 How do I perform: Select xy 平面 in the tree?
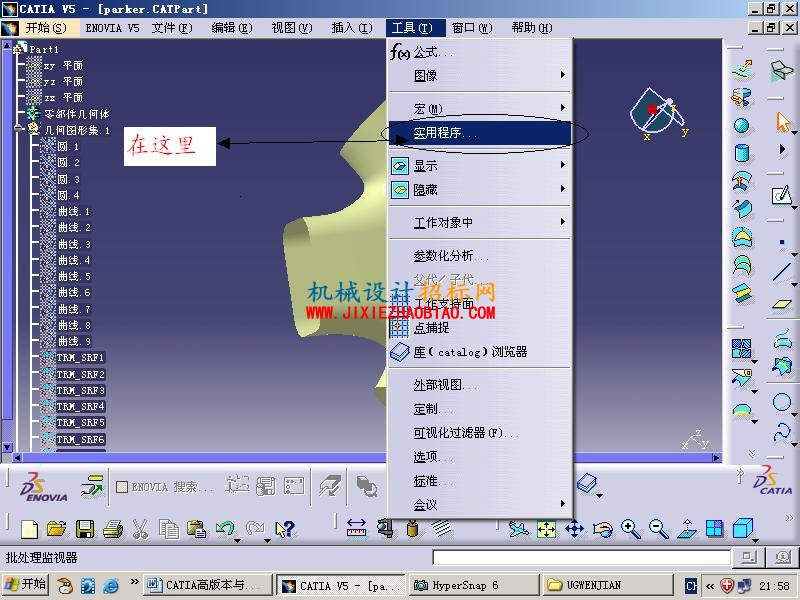click(x=63, y=66)
